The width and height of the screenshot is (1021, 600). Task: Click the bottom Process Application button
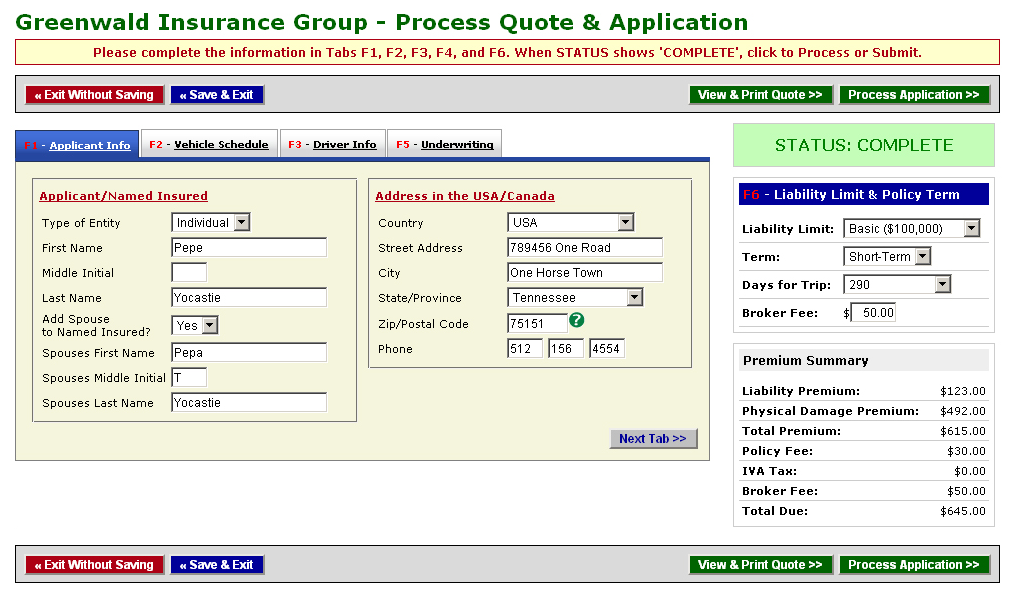(914, 565)
